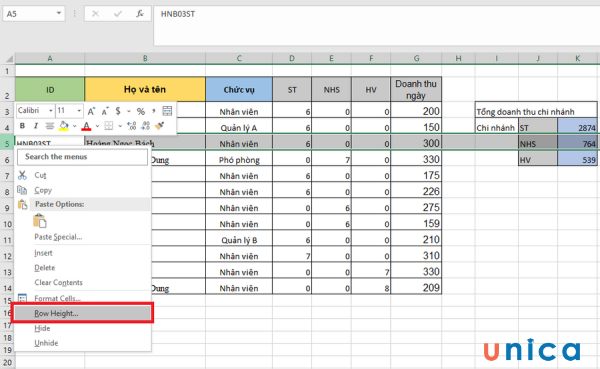Click the Cancel entry X icon
The width and height of the screenshot is (600, 369).
point(96,14)
